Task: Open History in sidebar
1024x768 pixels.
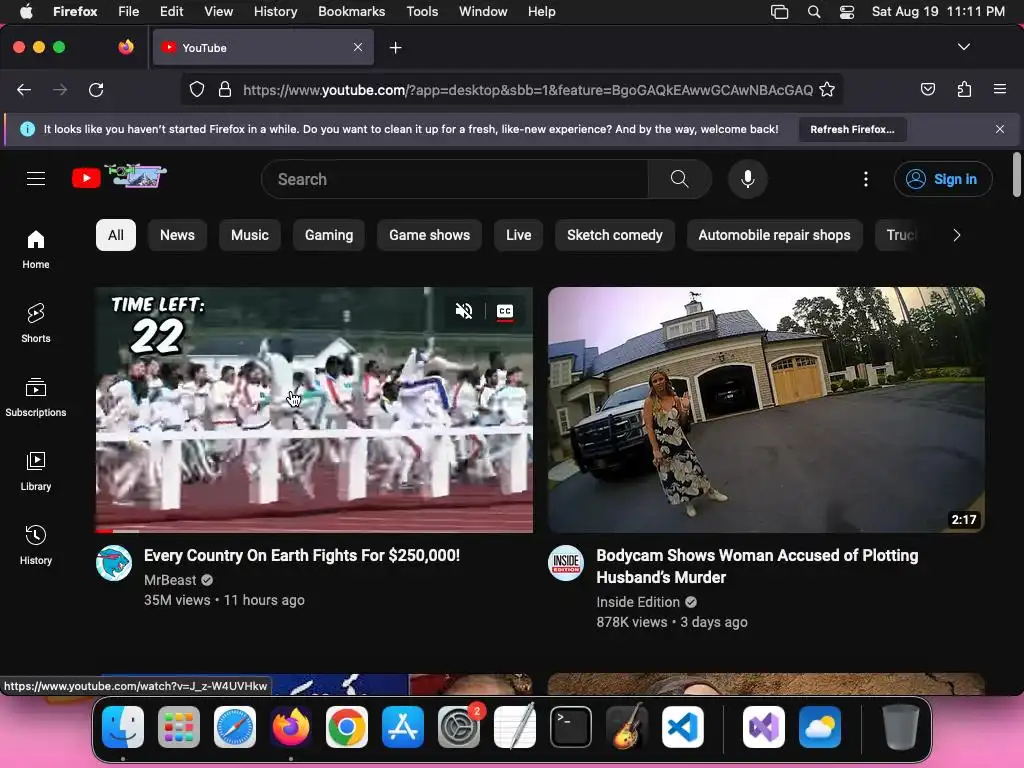Action: click(x=36, y=545)
